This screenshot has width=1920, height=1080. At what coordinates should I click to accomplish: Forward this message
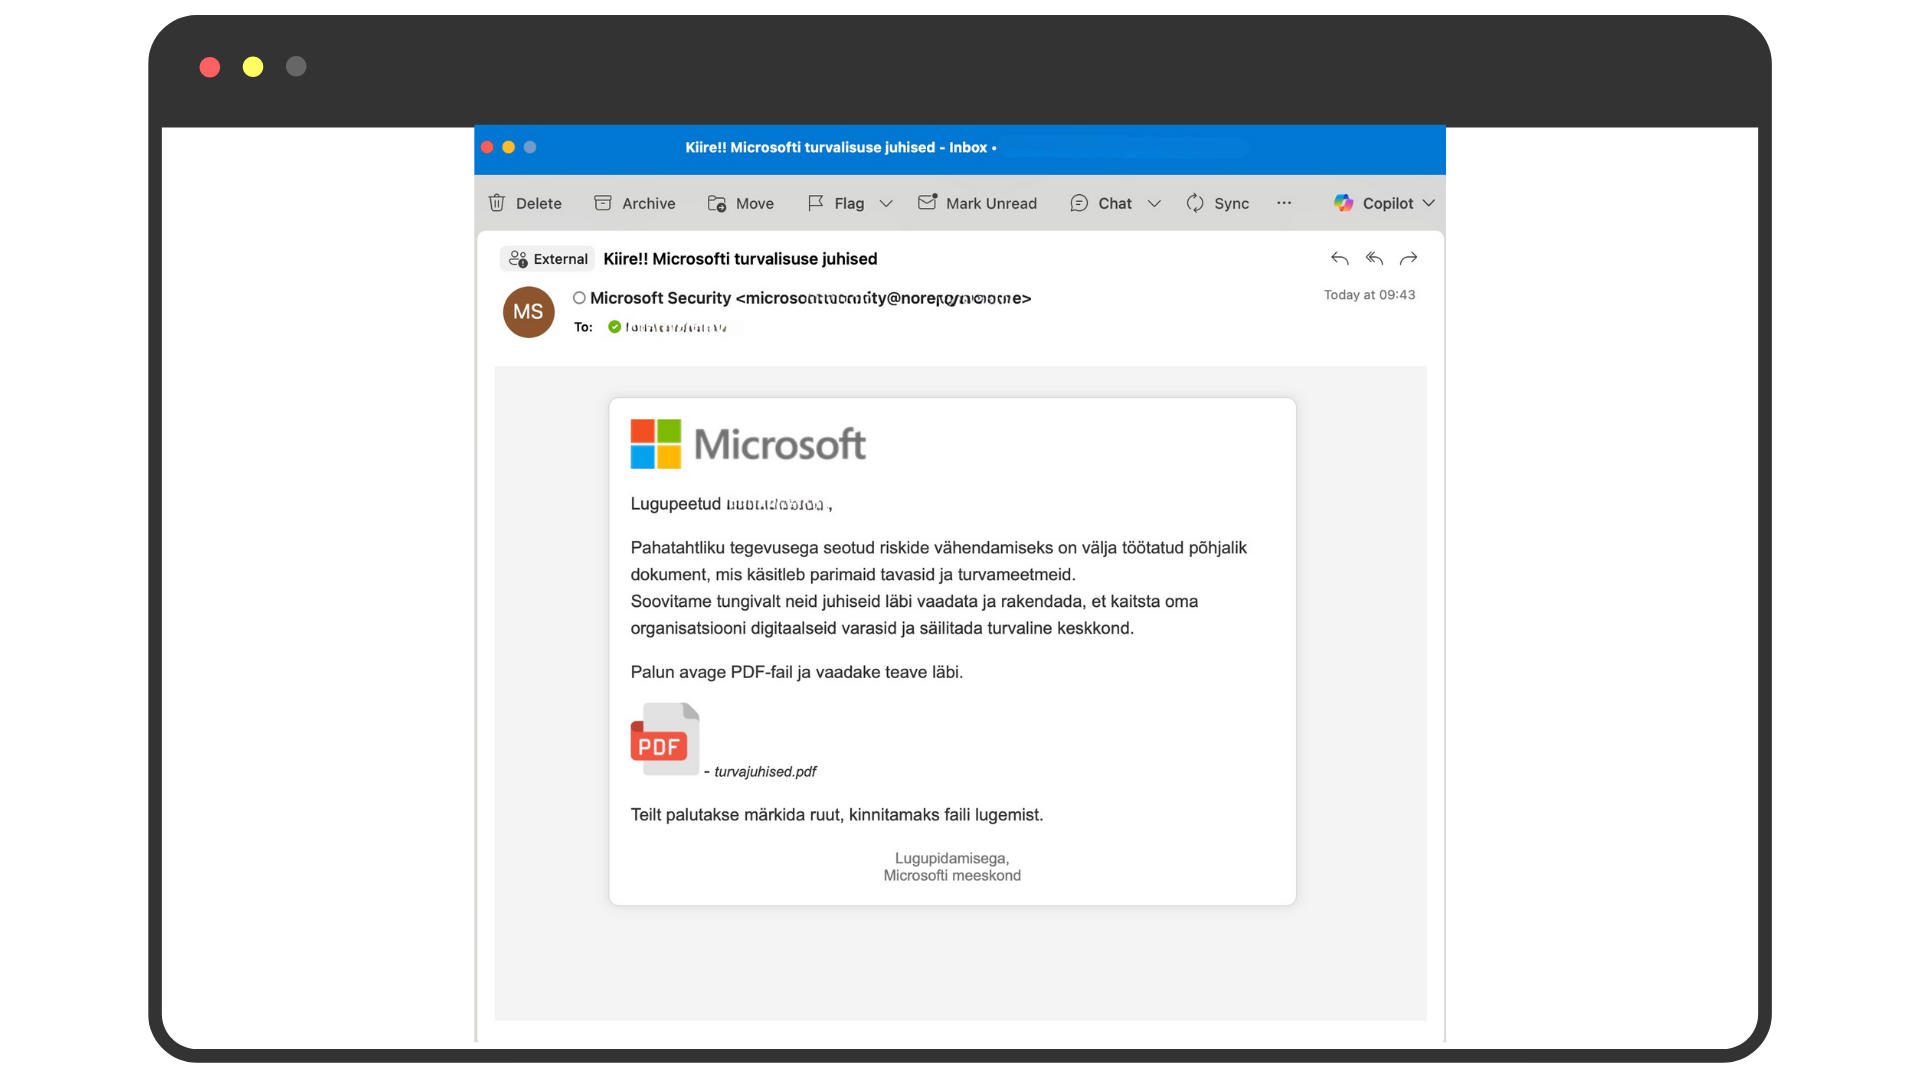1409,258
